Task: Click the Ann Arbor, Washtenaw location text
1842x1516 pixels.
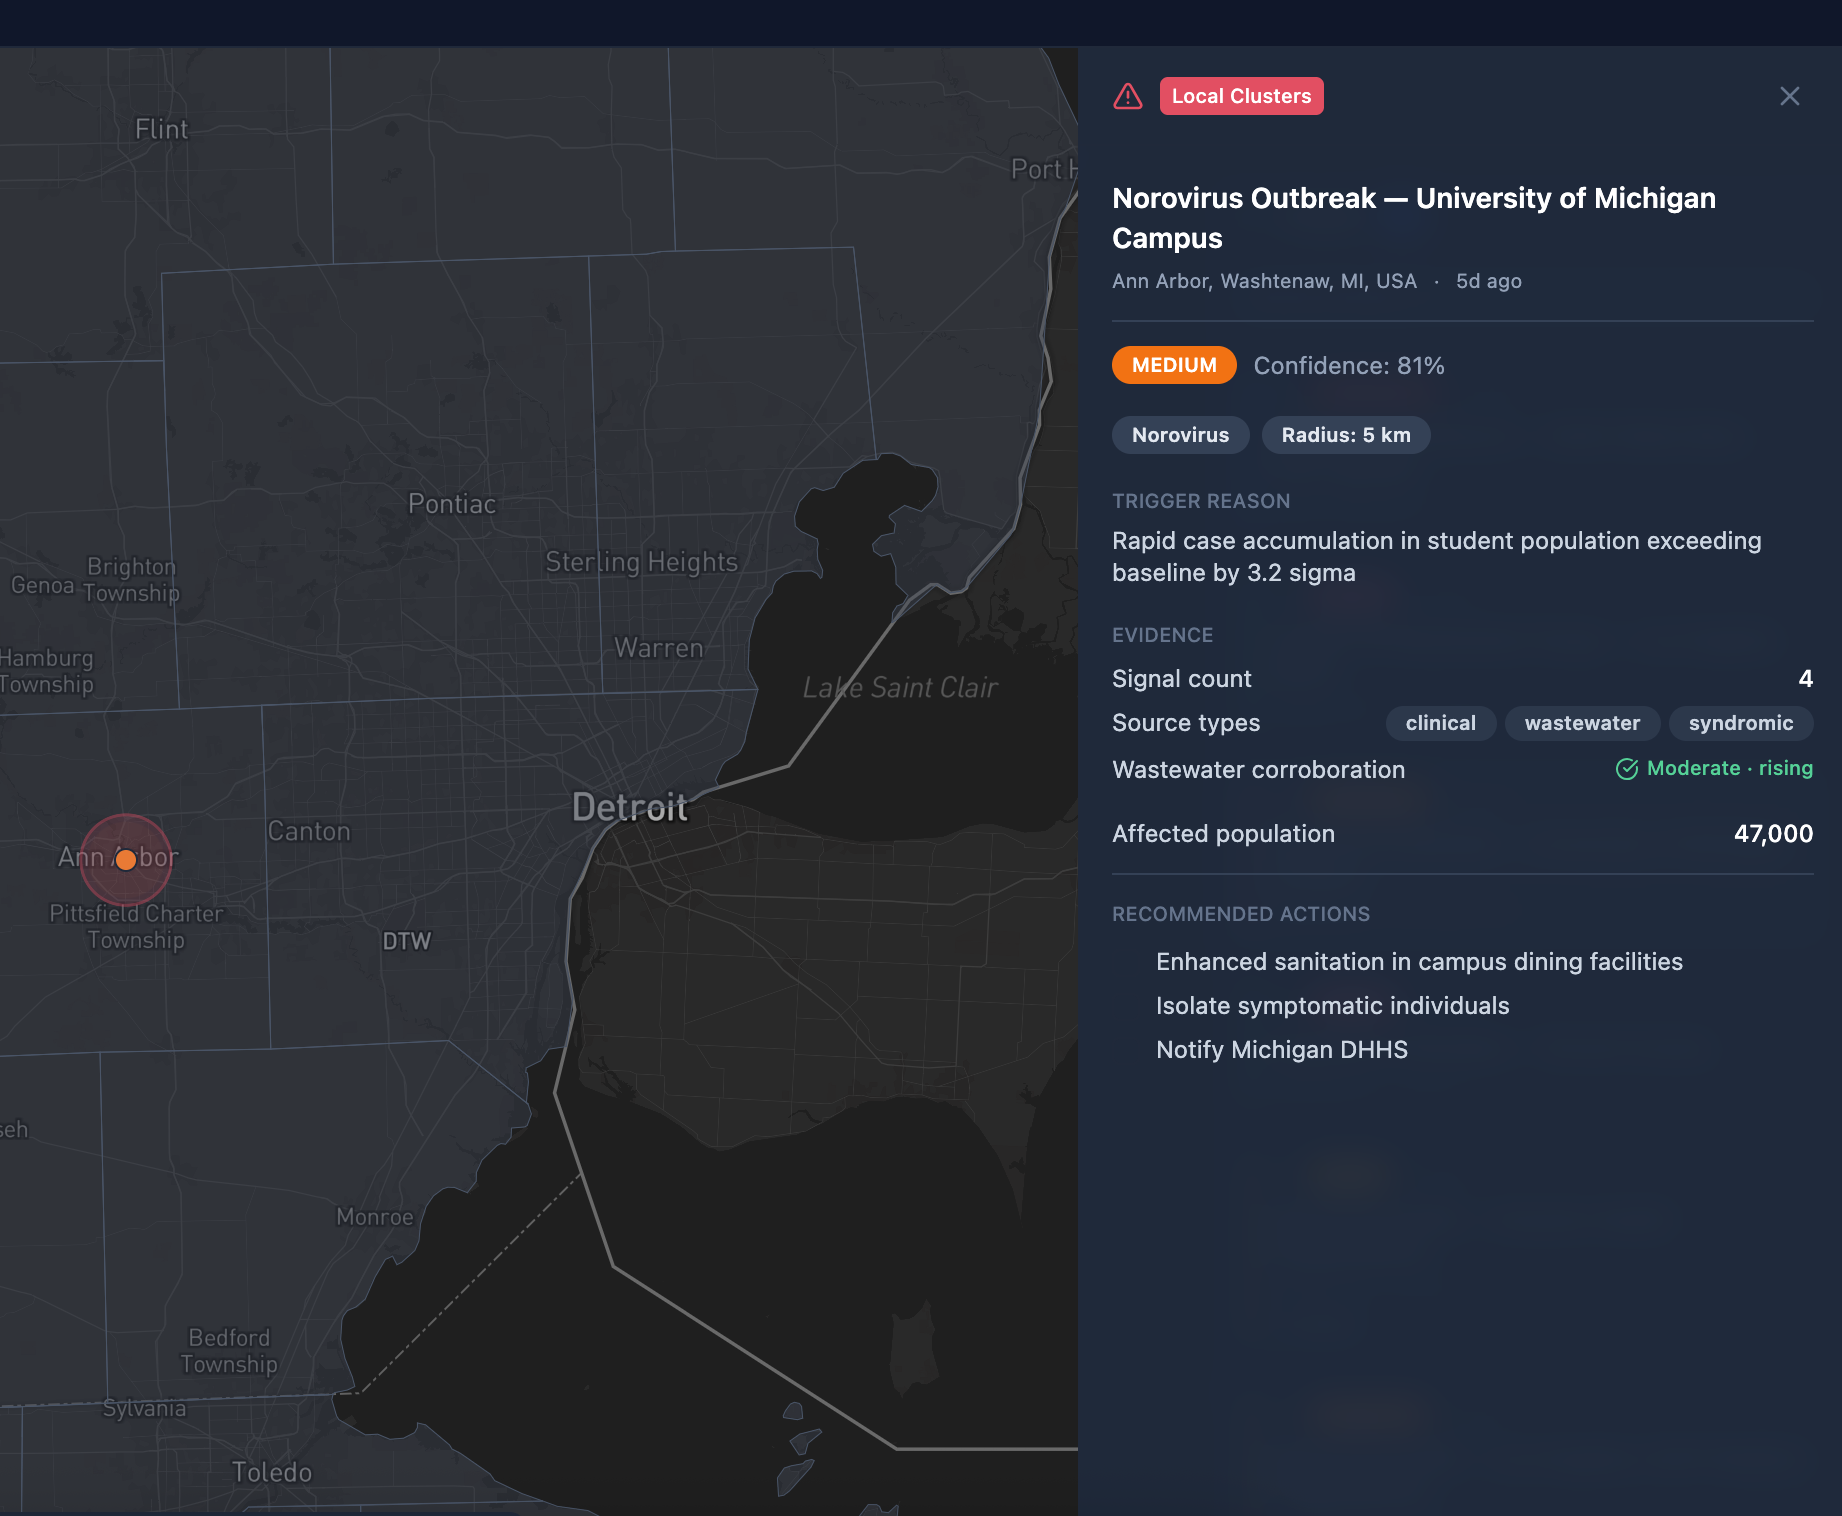Action: (1264, 281)
